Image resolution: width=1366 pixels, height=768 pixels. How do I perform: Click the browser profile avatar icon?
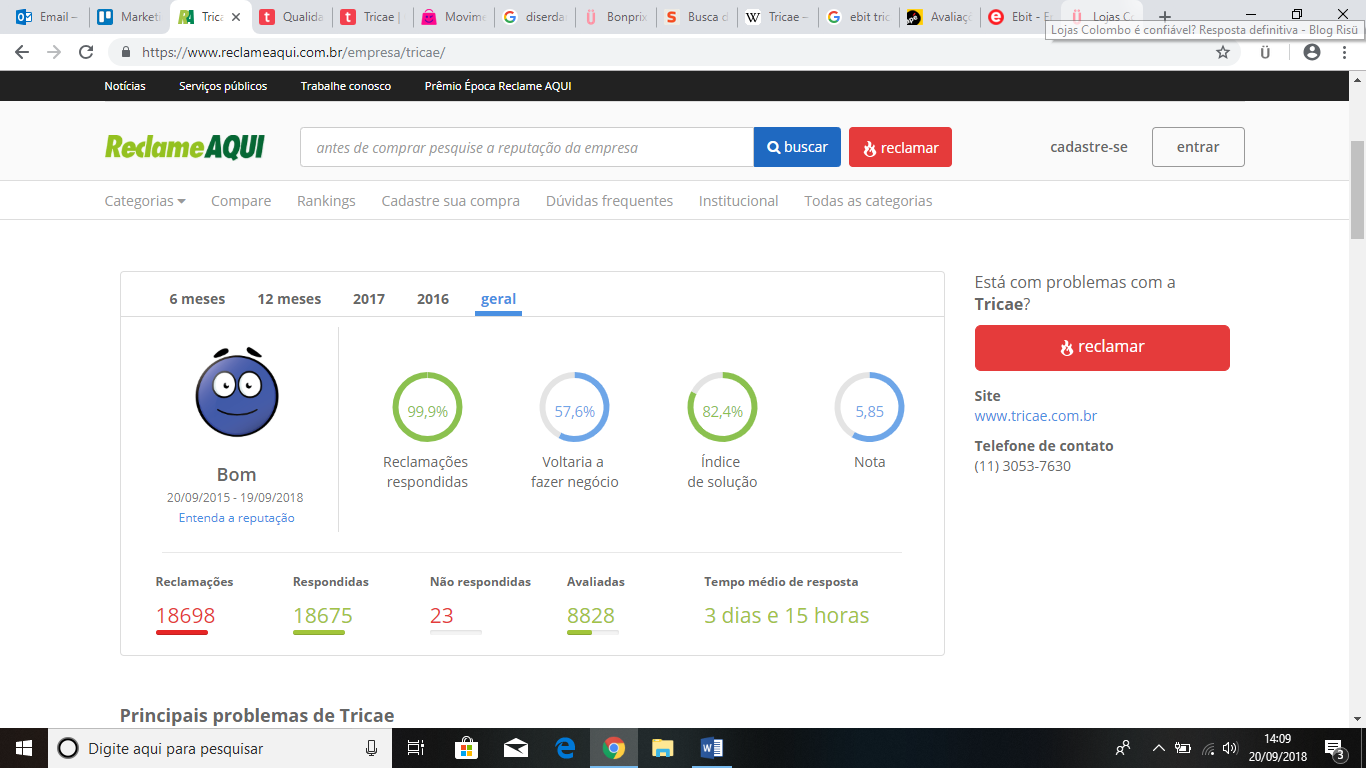pos(1312,52)
